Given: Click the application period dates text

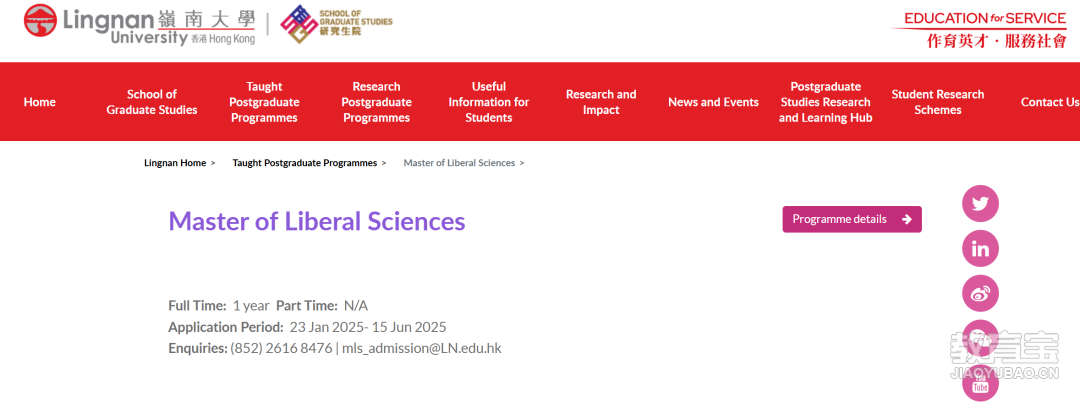Looking at the screenshot, I should tap(368, 327).
